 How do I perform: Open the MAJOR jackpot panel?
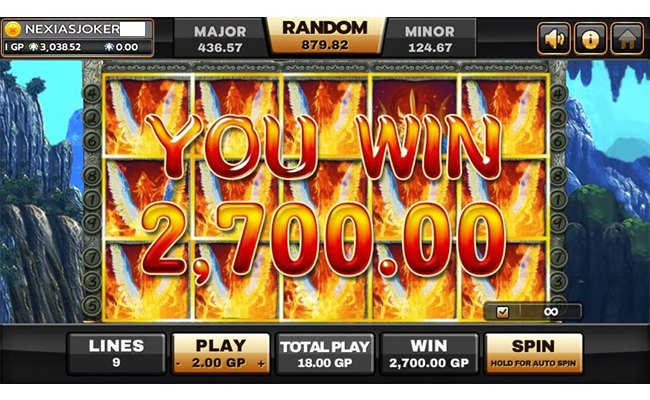[x=220, y=38]
